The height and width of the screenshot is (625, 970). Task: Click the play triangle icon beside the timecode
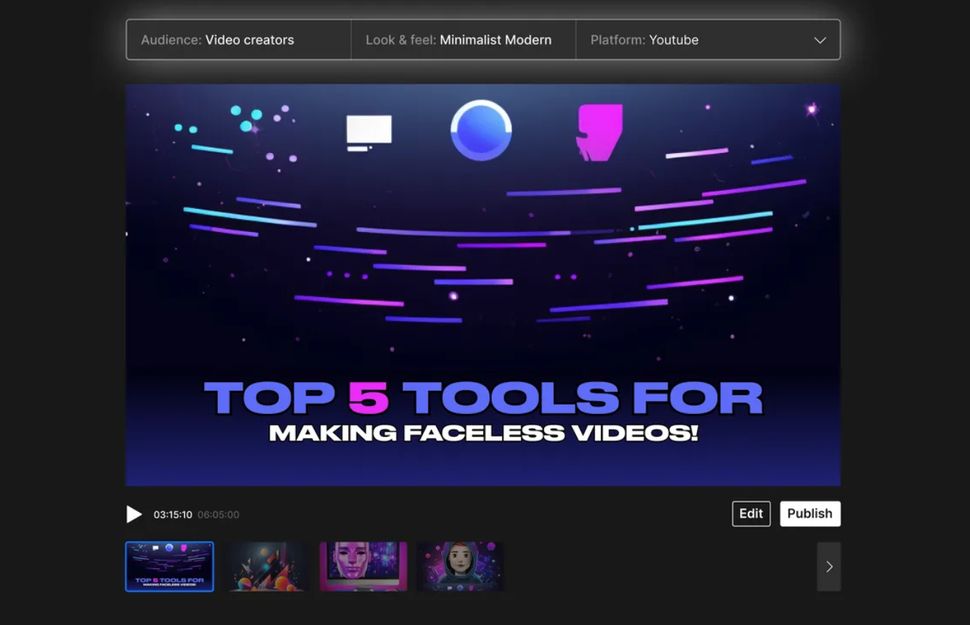(x=134, y=514)
